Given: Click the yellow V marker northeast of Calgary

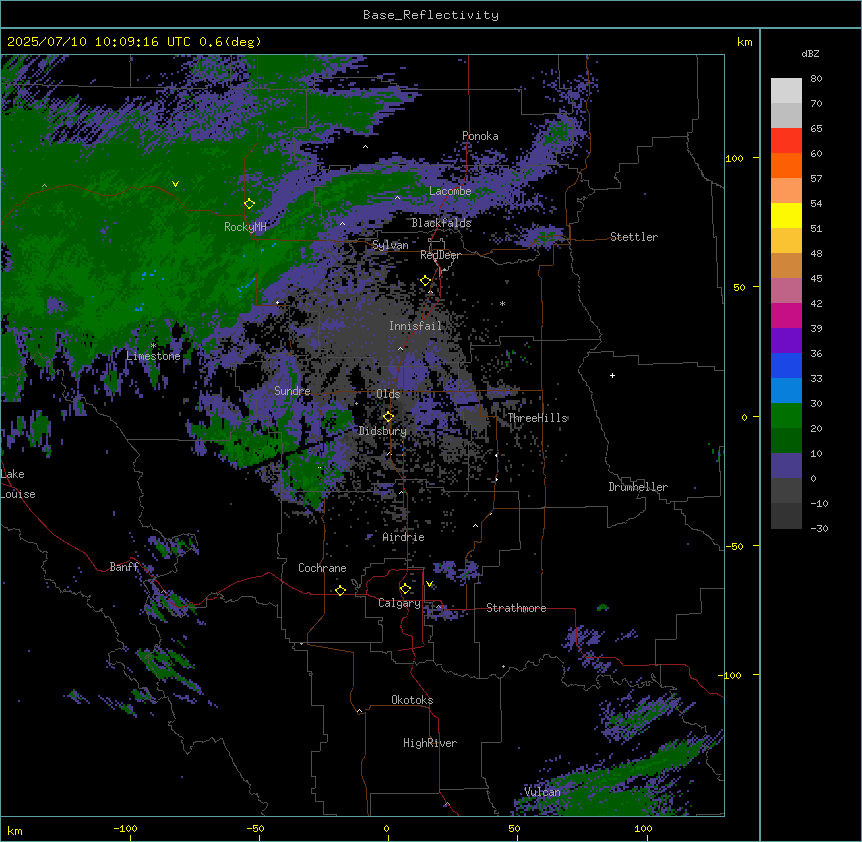Looking at the screenshot, I should [x=429, y=584].
